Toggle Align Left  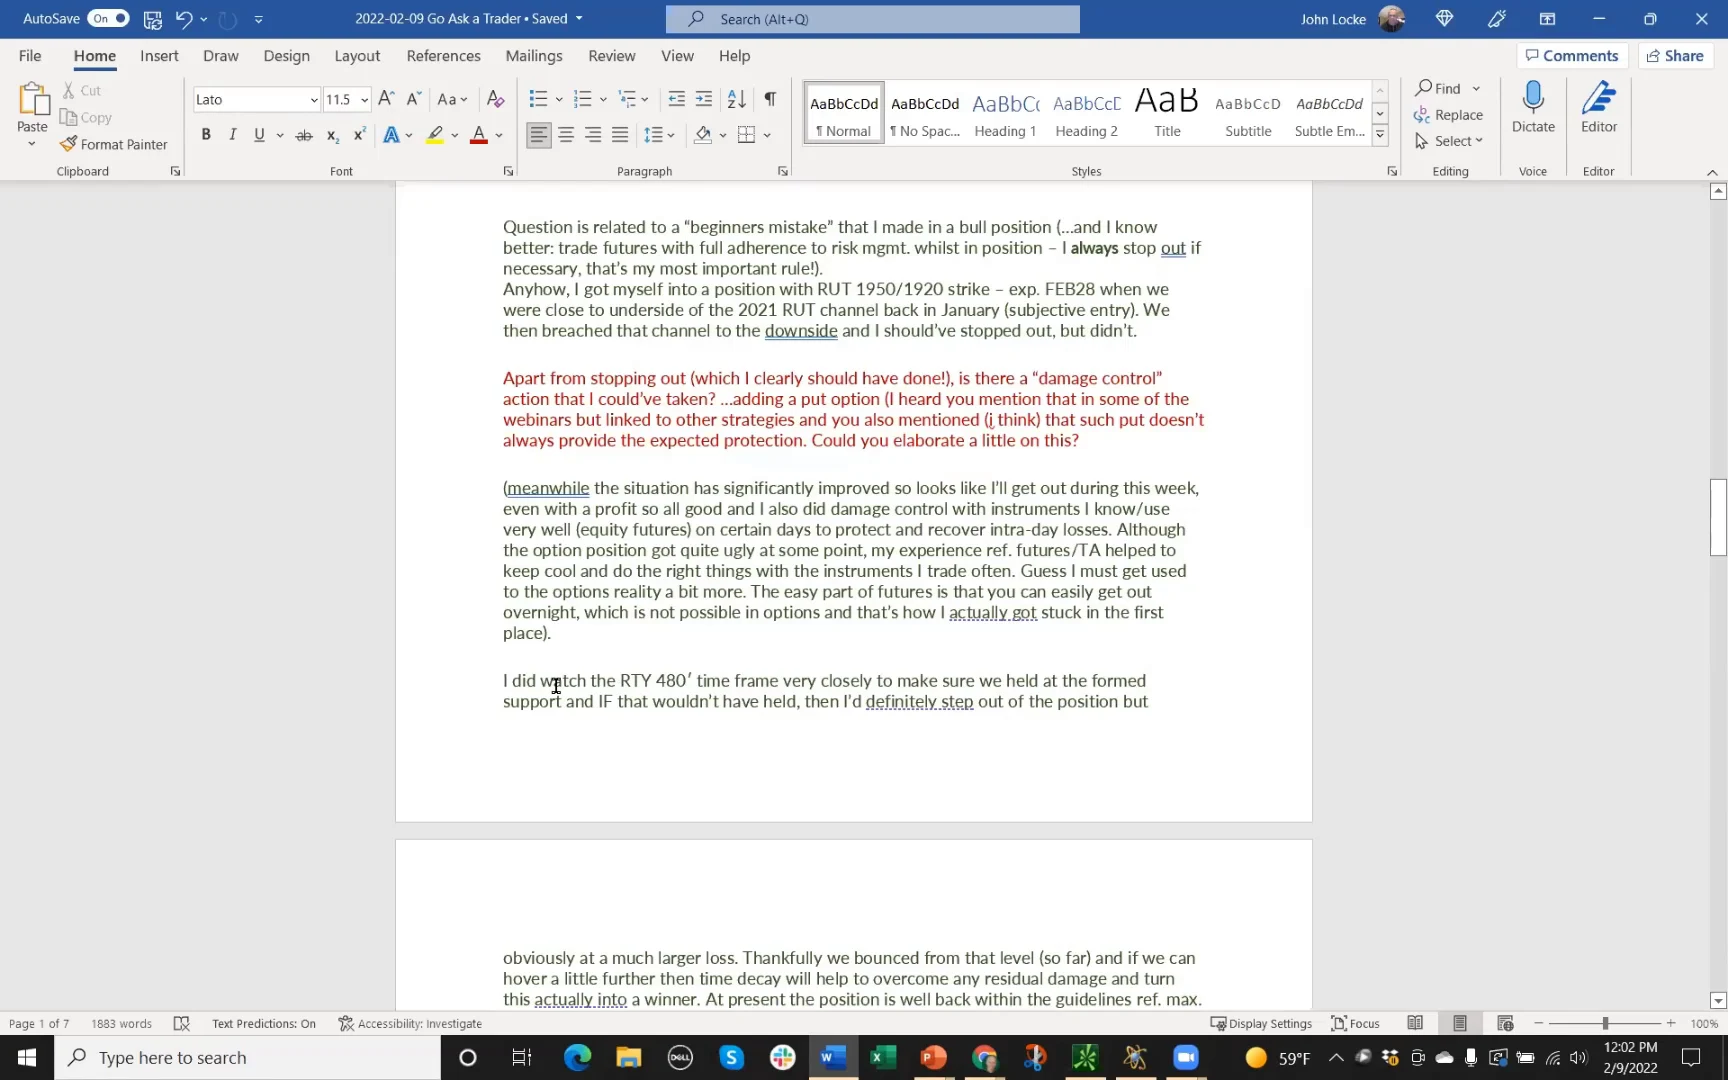pos(538,135)
